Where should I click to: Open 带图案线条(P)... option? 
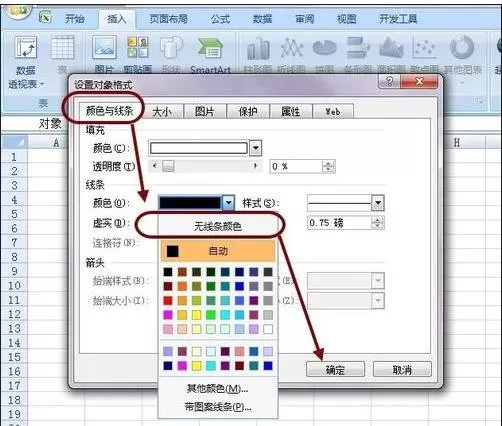point(217,407)
